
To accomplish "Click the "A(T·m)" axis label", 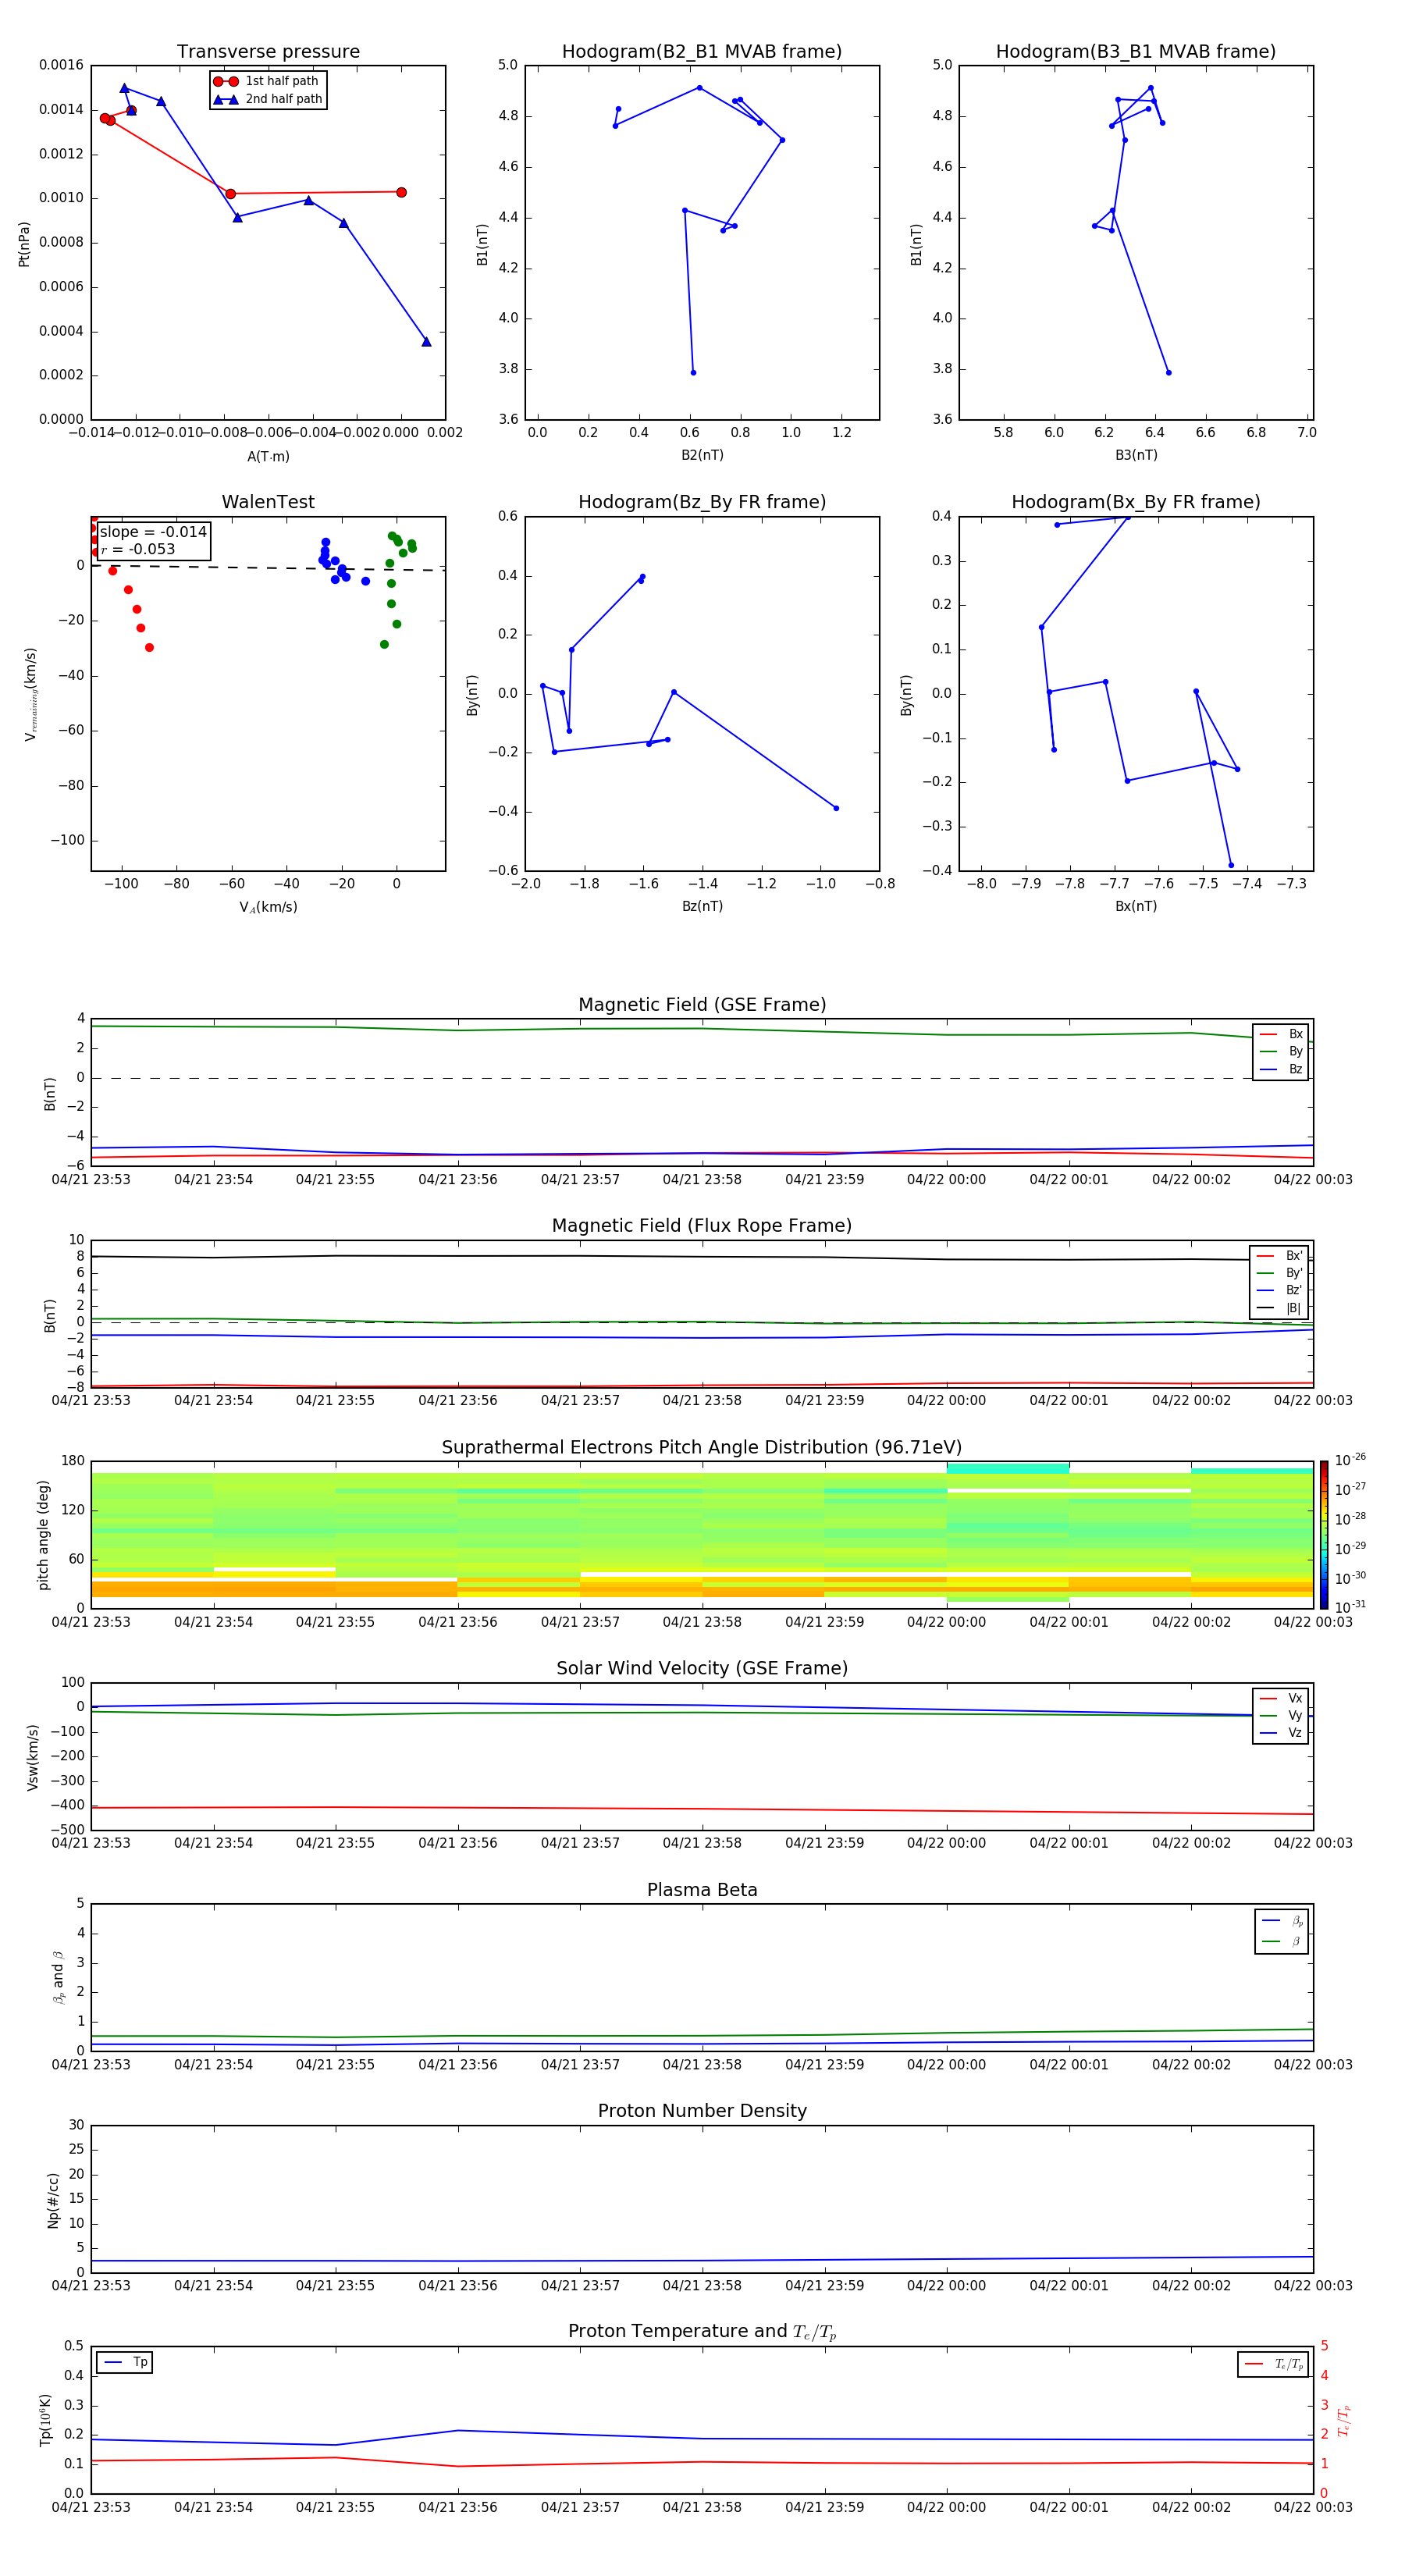I will click(x=268, y=456).
